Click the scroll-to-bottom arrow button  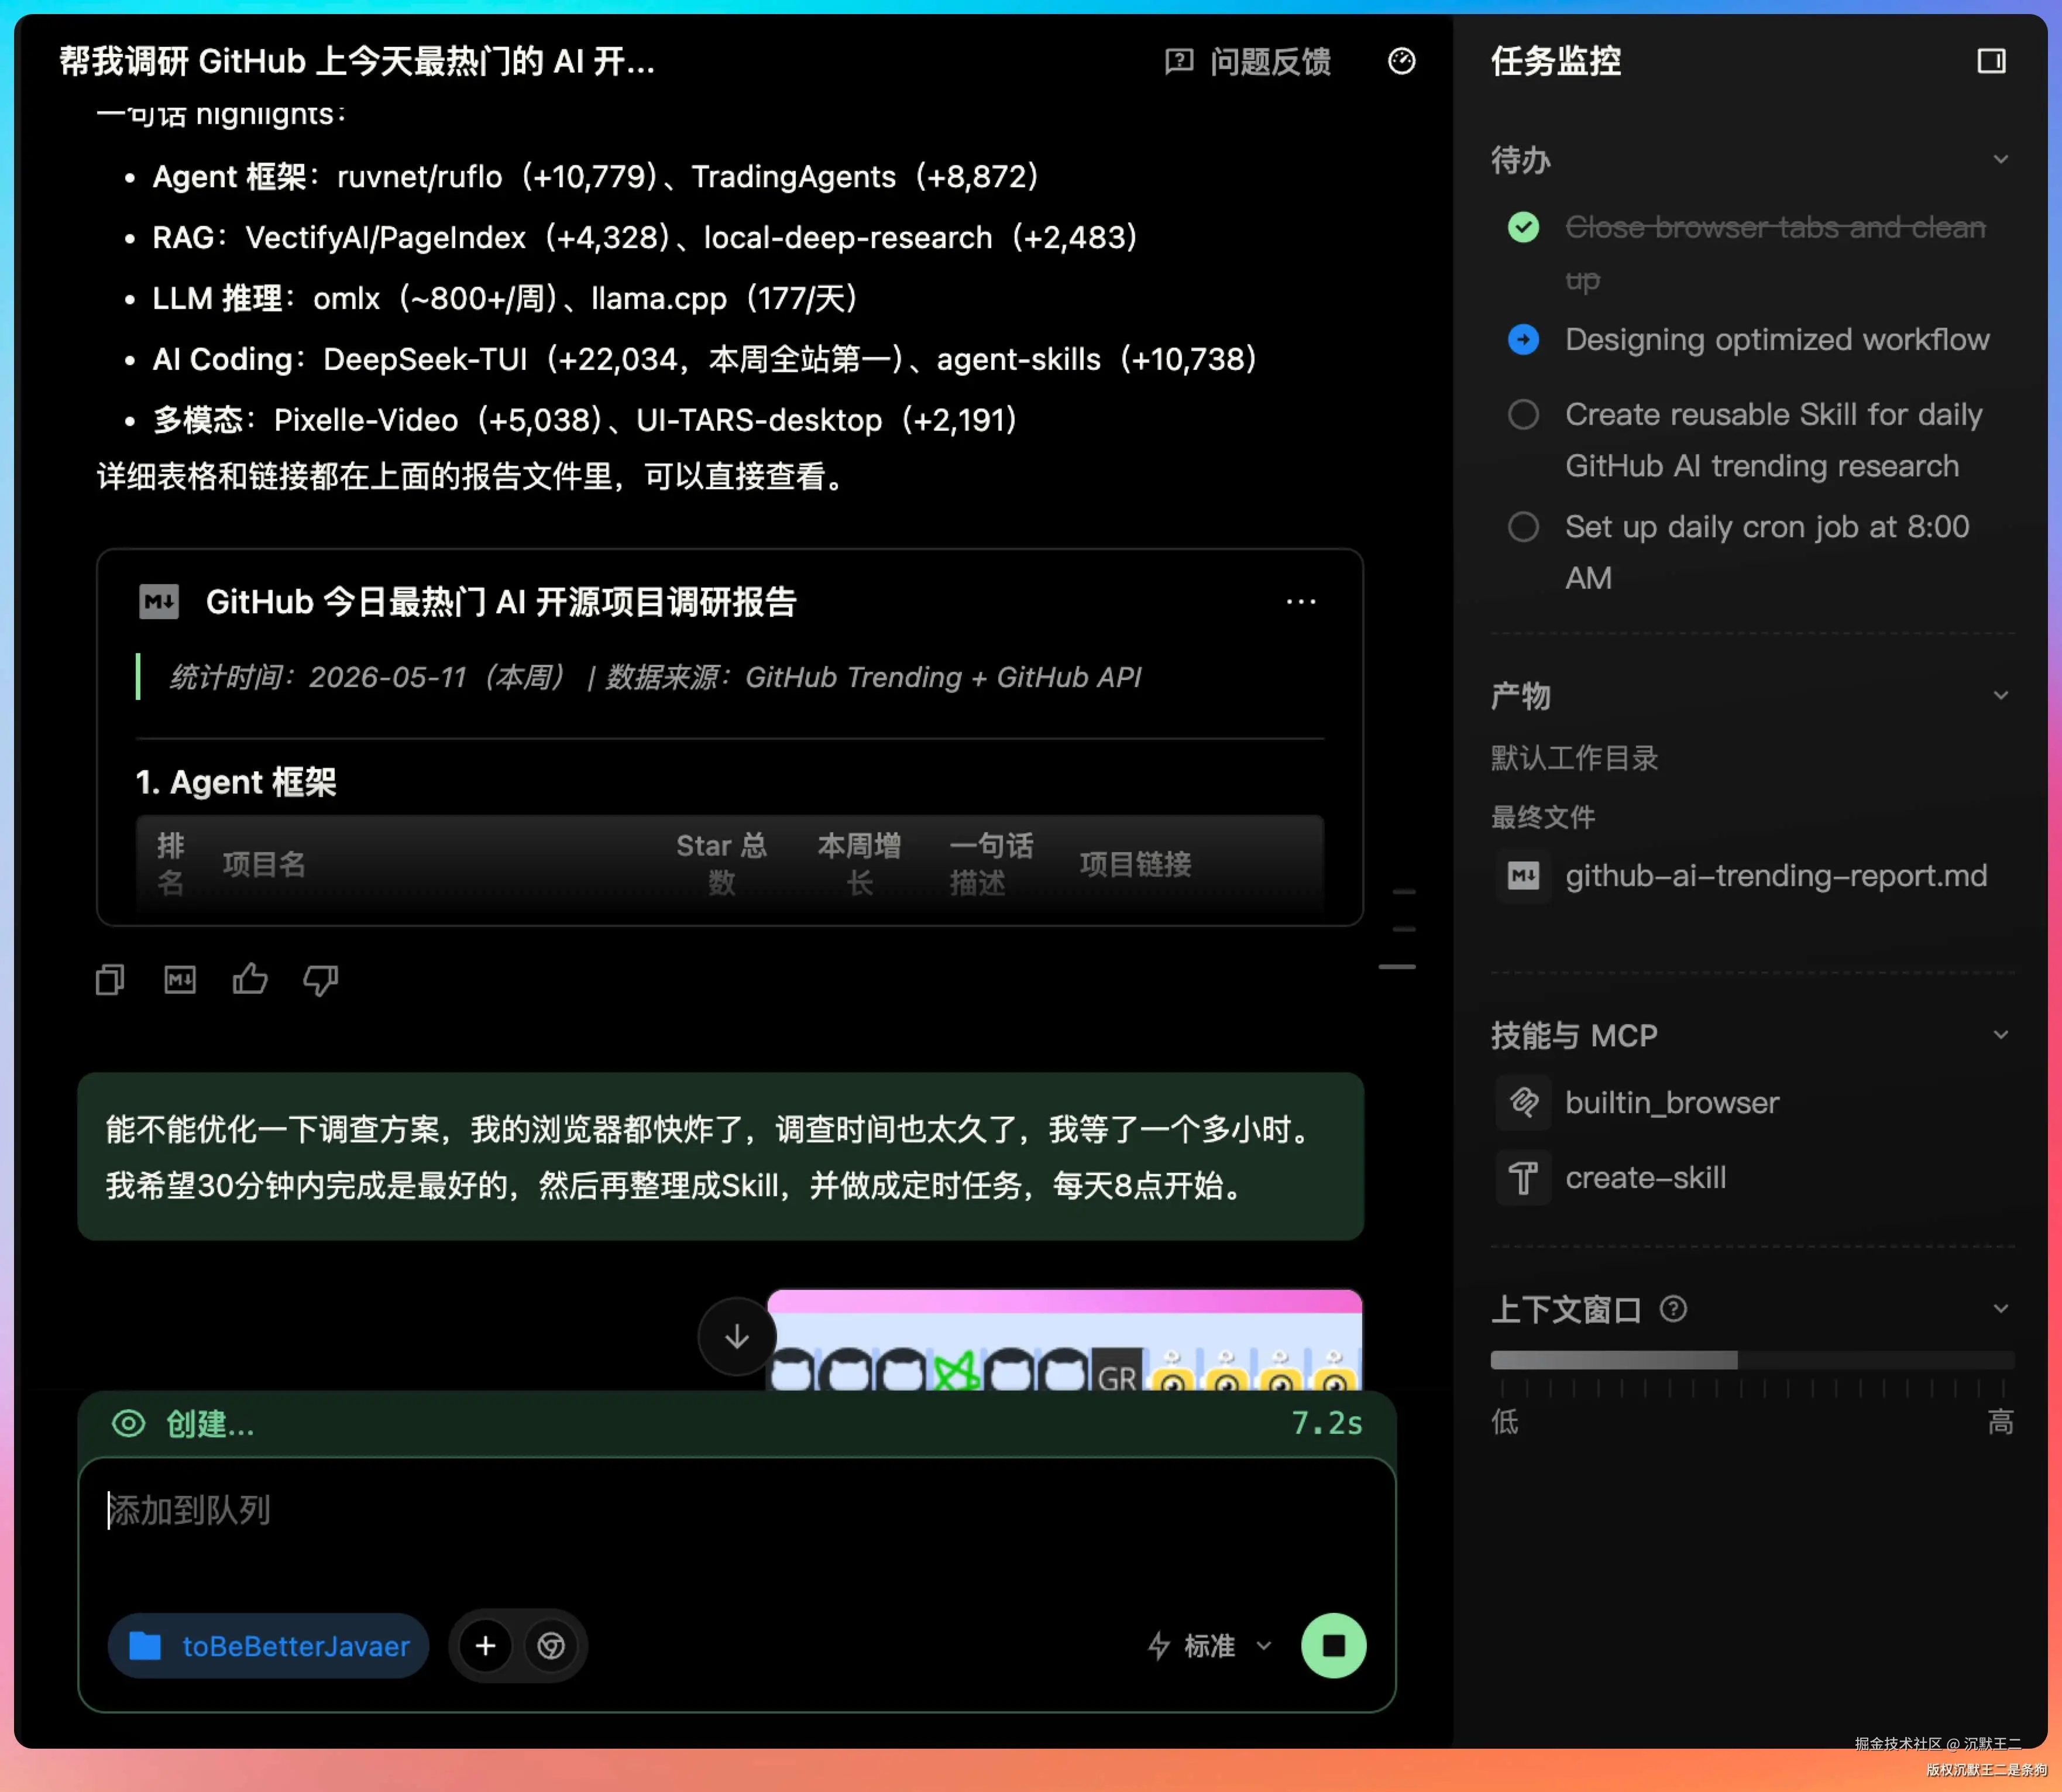coord(737,1337)
